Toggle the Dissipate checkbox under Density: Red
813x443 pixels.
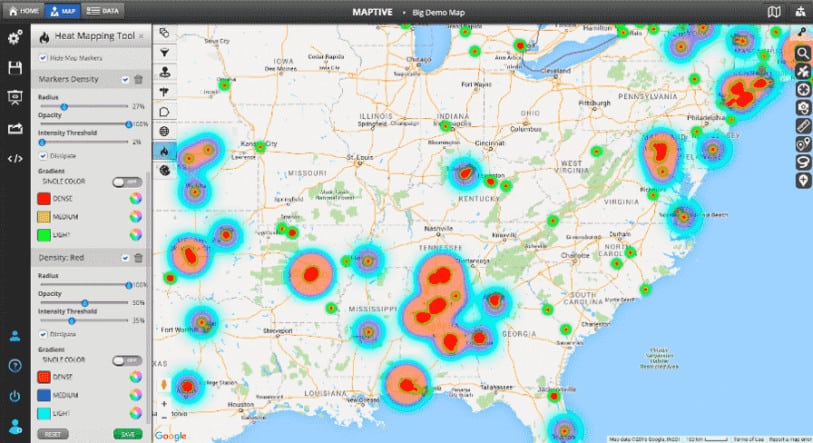pyautogui.click(x=42, y=335)
